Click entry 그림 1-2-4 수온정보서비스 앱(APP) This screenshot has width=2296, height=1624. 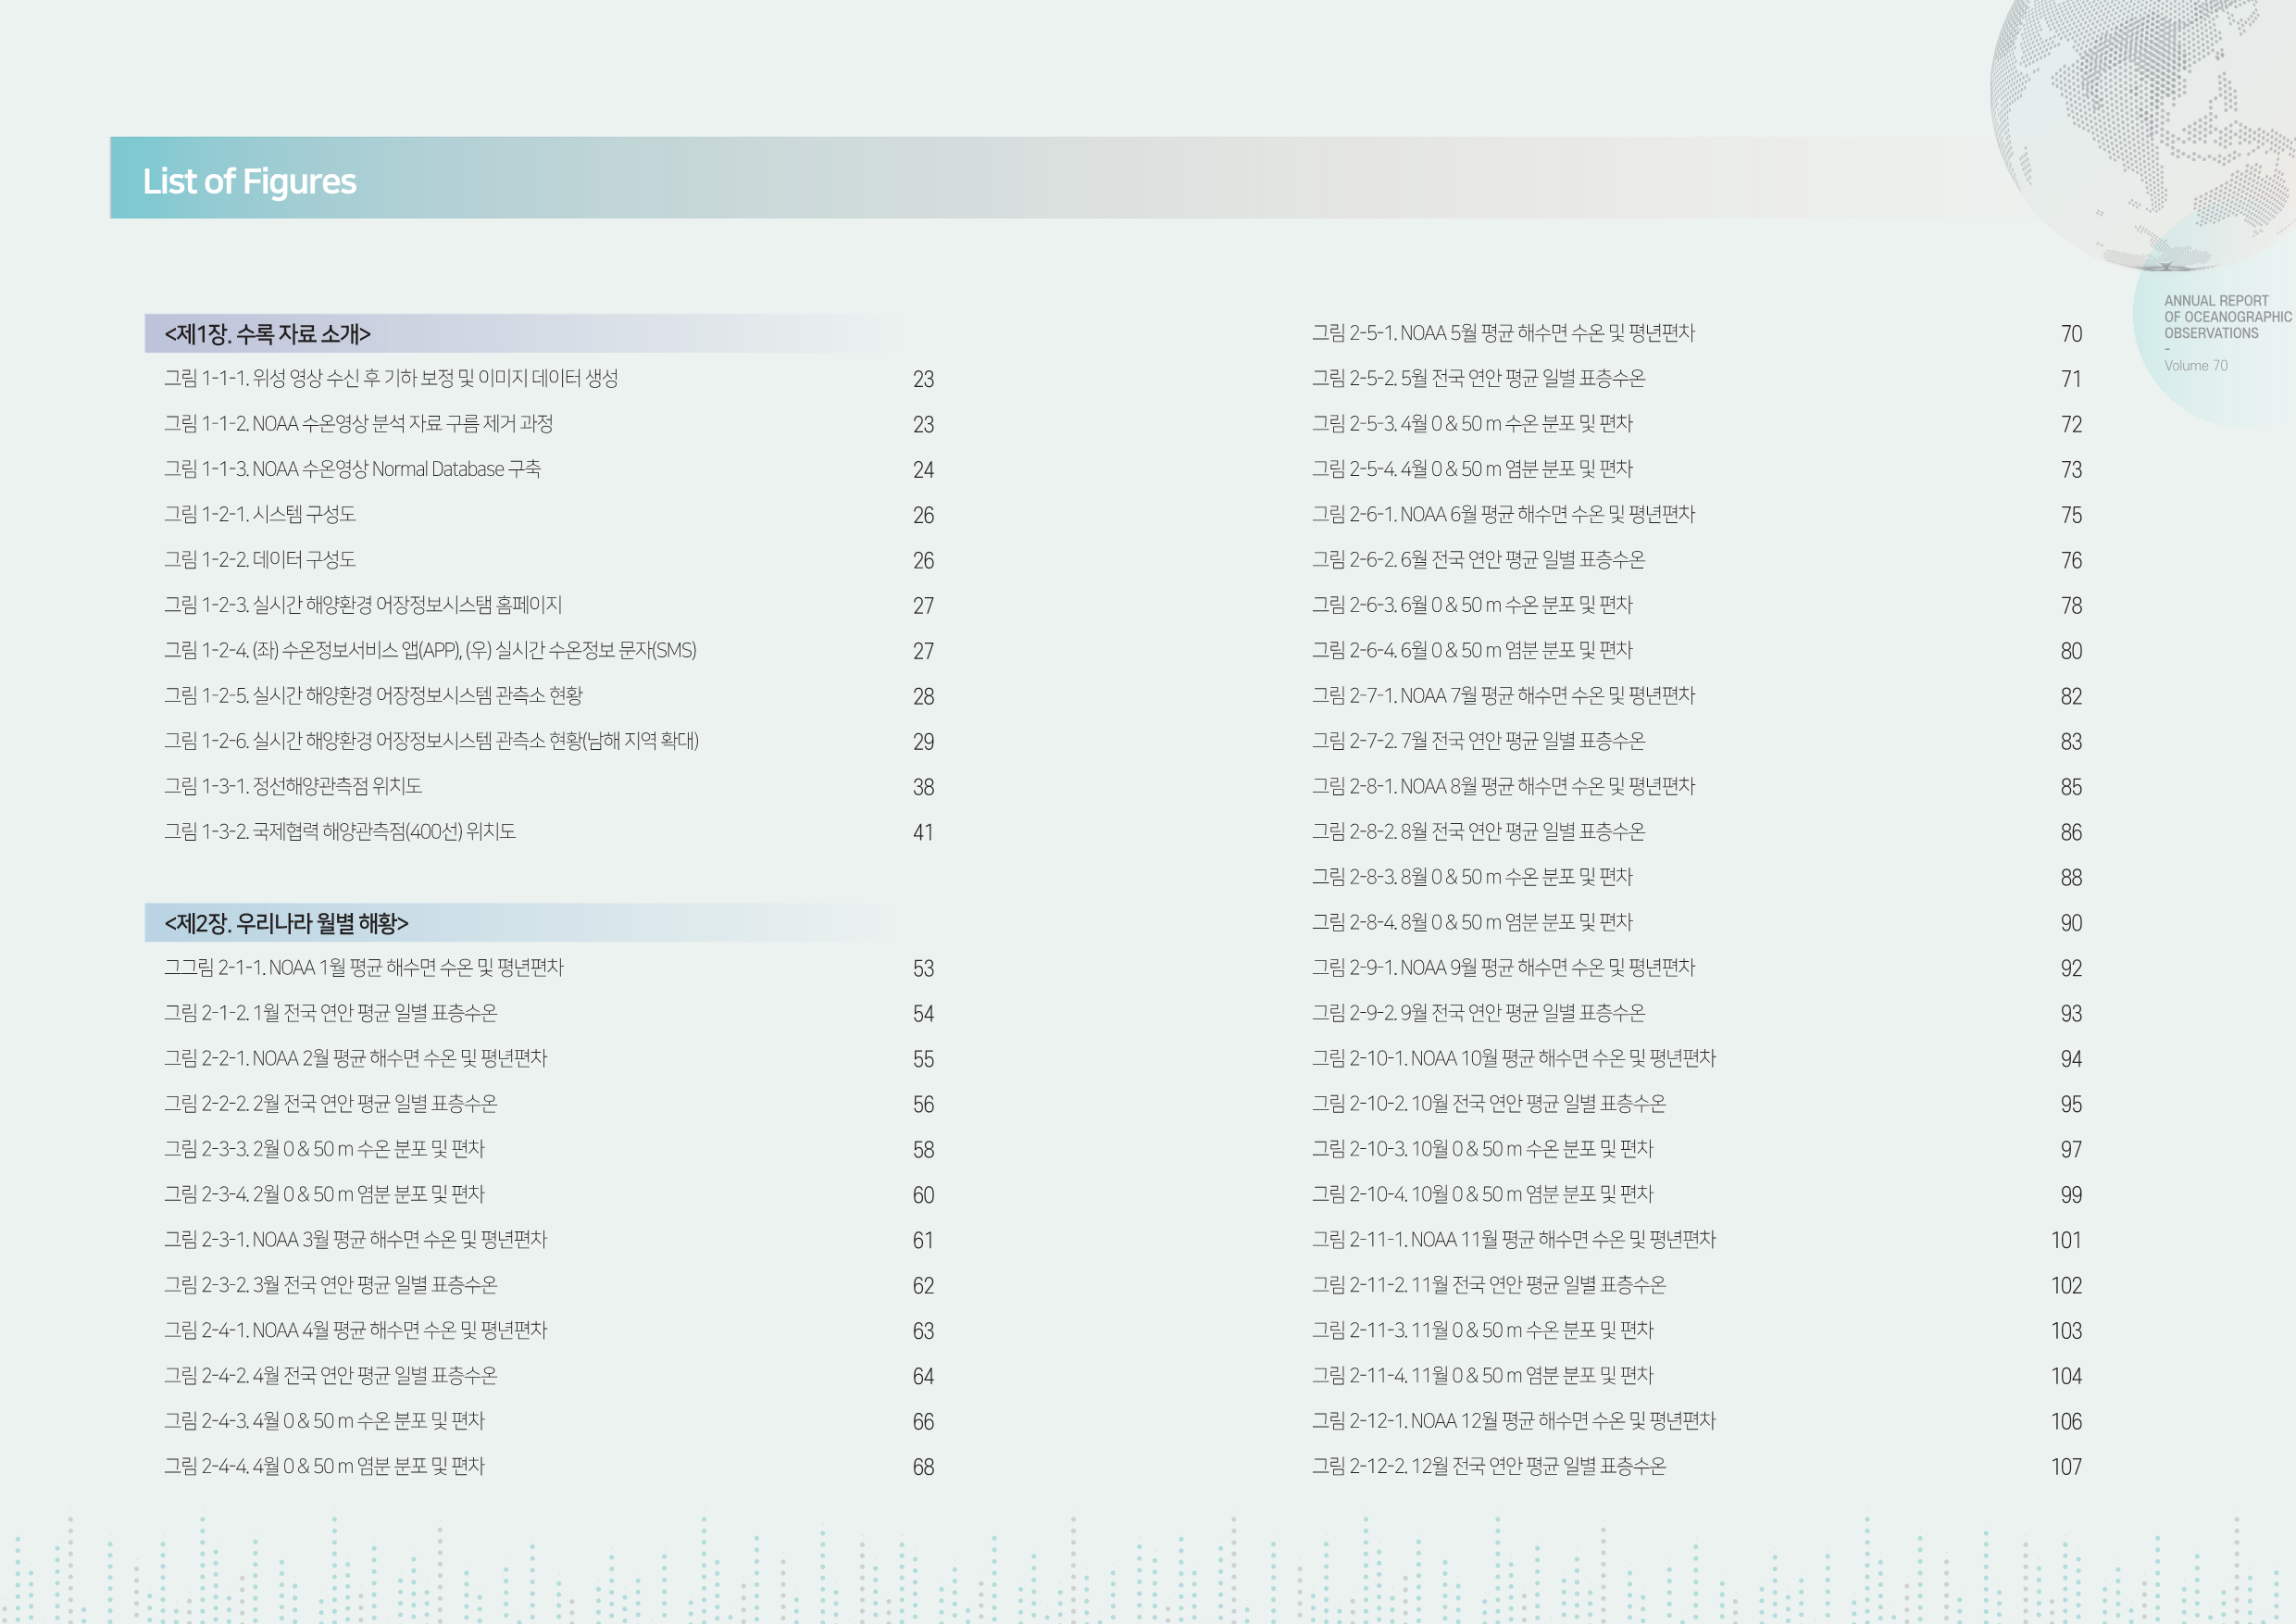point(430,650)
